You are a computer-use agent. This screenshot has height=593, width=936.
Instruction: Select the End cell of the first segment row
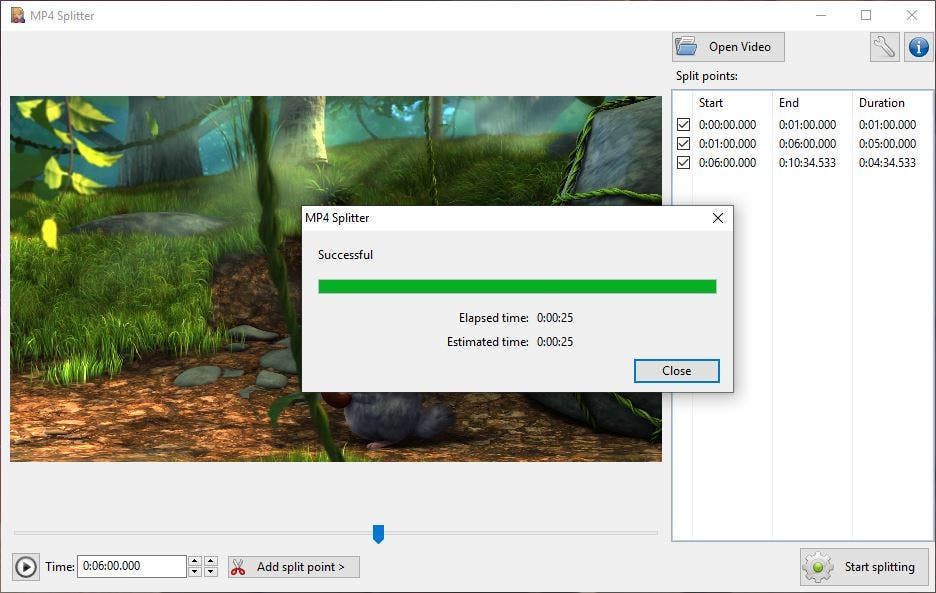click(x=807, y=125)
